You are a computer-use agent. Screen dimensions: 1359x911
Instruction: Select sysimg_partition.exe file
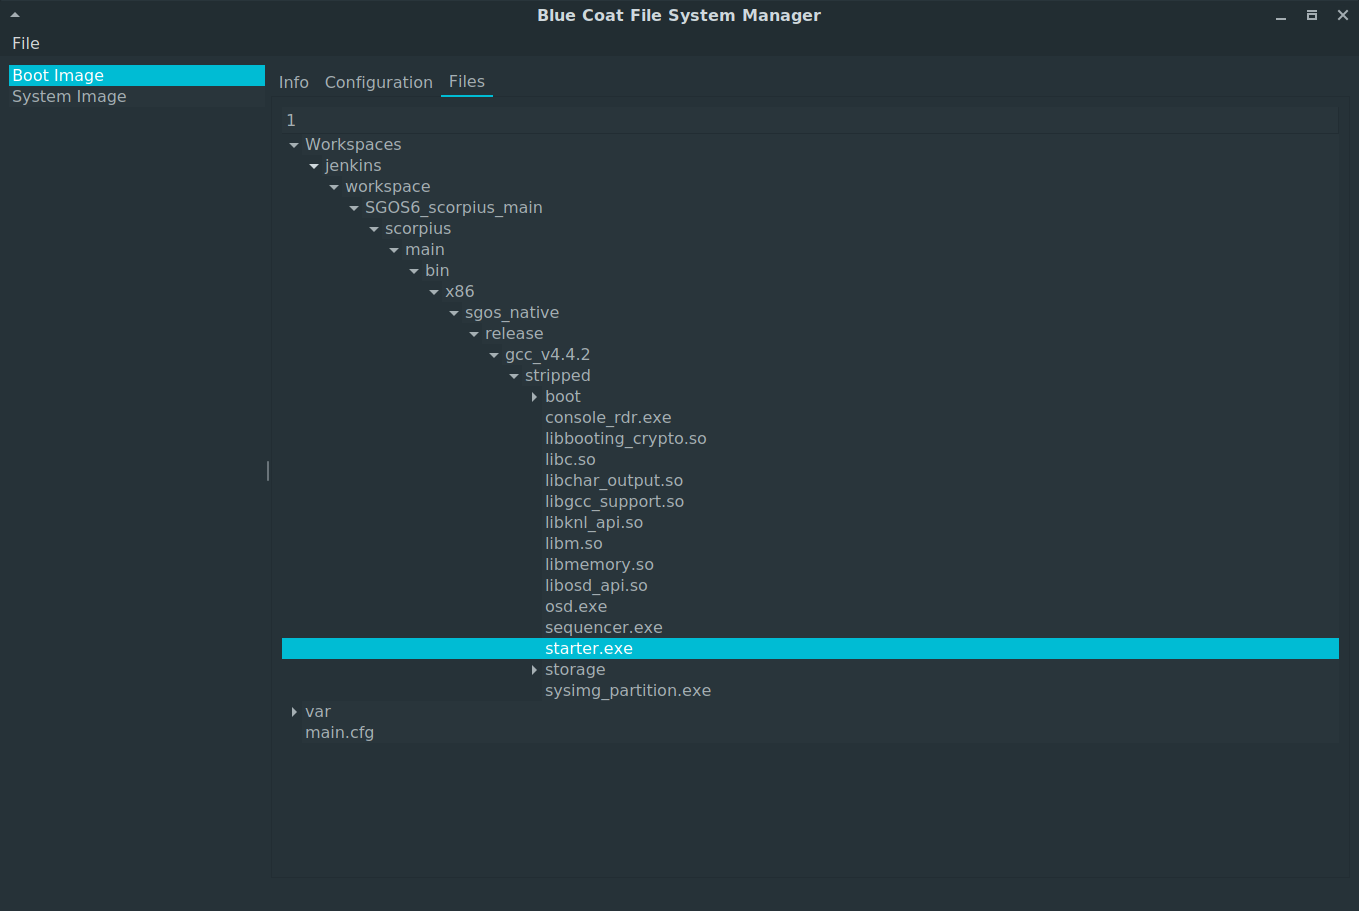tap(628, 691)
